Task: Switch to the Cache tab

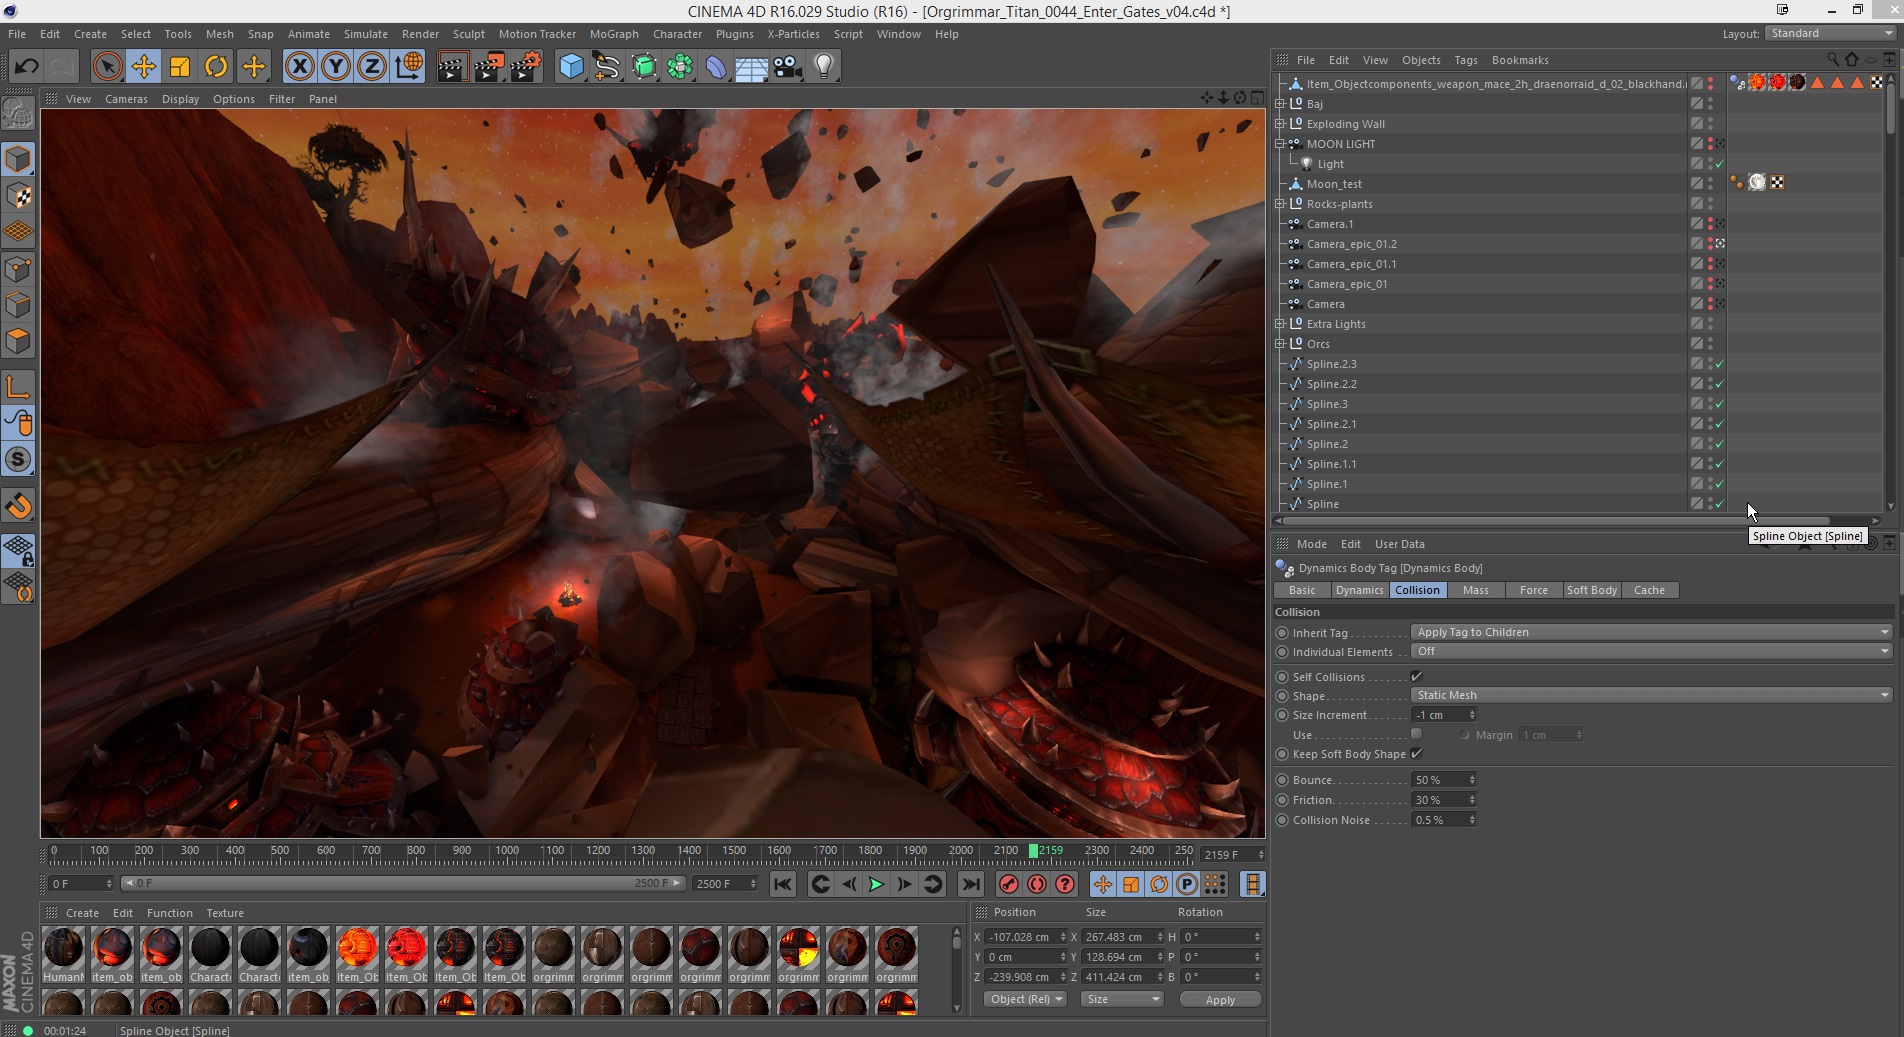Action: 1649,590
